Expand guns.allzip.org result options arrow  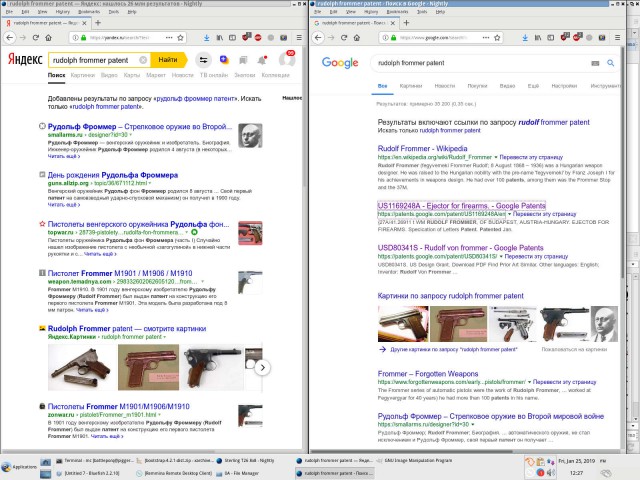(x=150, y=183)
